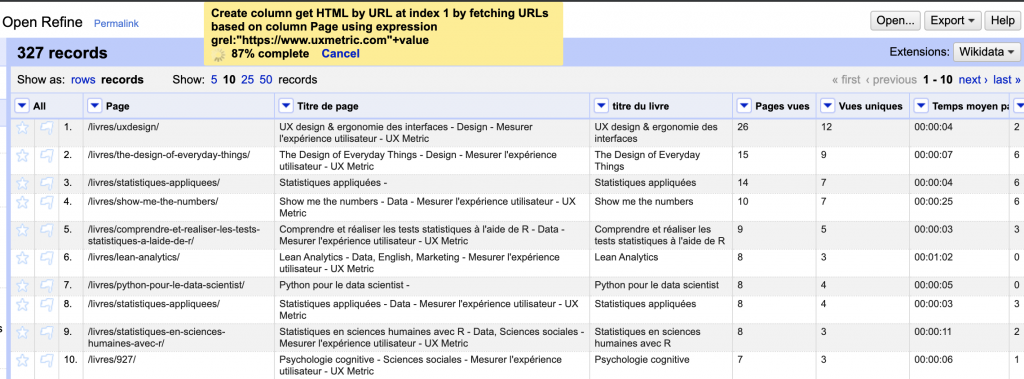Star row 1 /livres/uxdesign/

pos(23,127)
